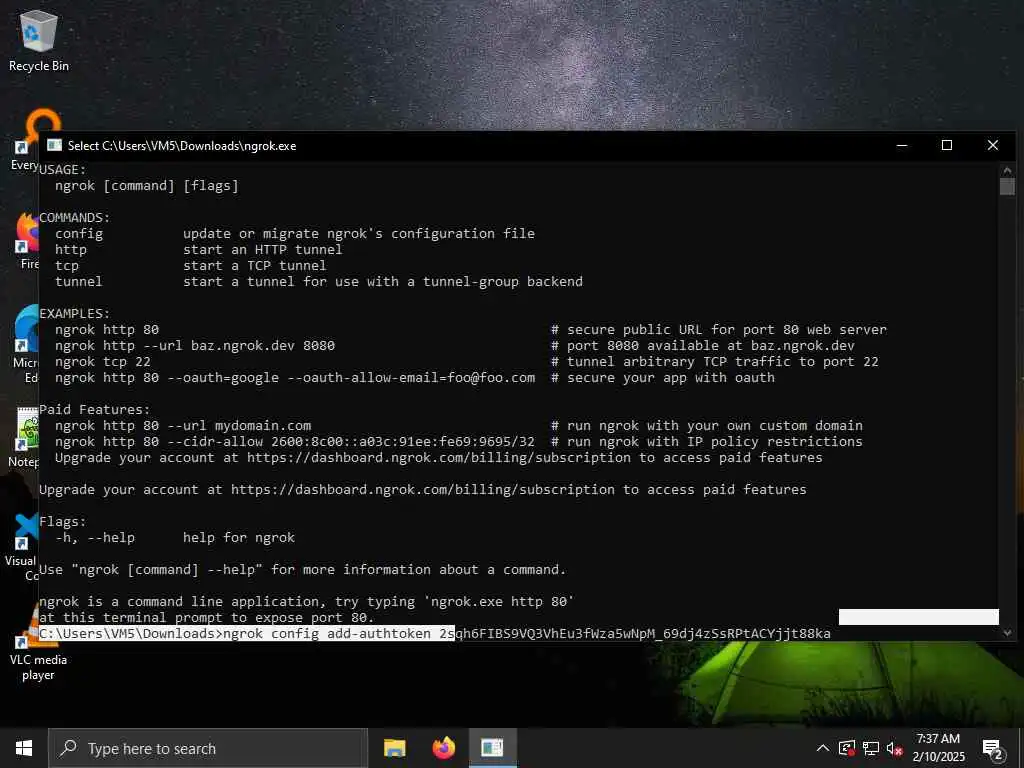Click the 'ngrok http --url baz.ngrok.dev 8080' line

[x=195, y=345]
